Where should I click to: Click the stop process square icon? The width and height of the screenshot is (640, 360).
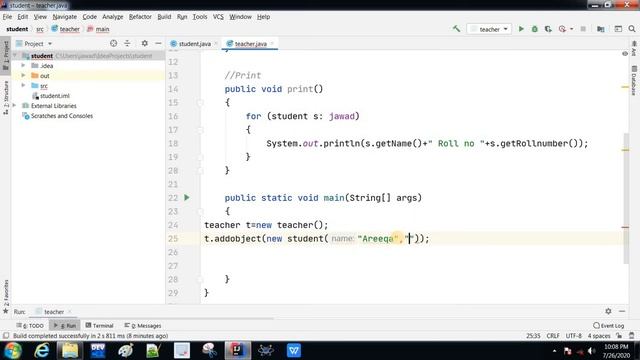(x=583, y=29)
